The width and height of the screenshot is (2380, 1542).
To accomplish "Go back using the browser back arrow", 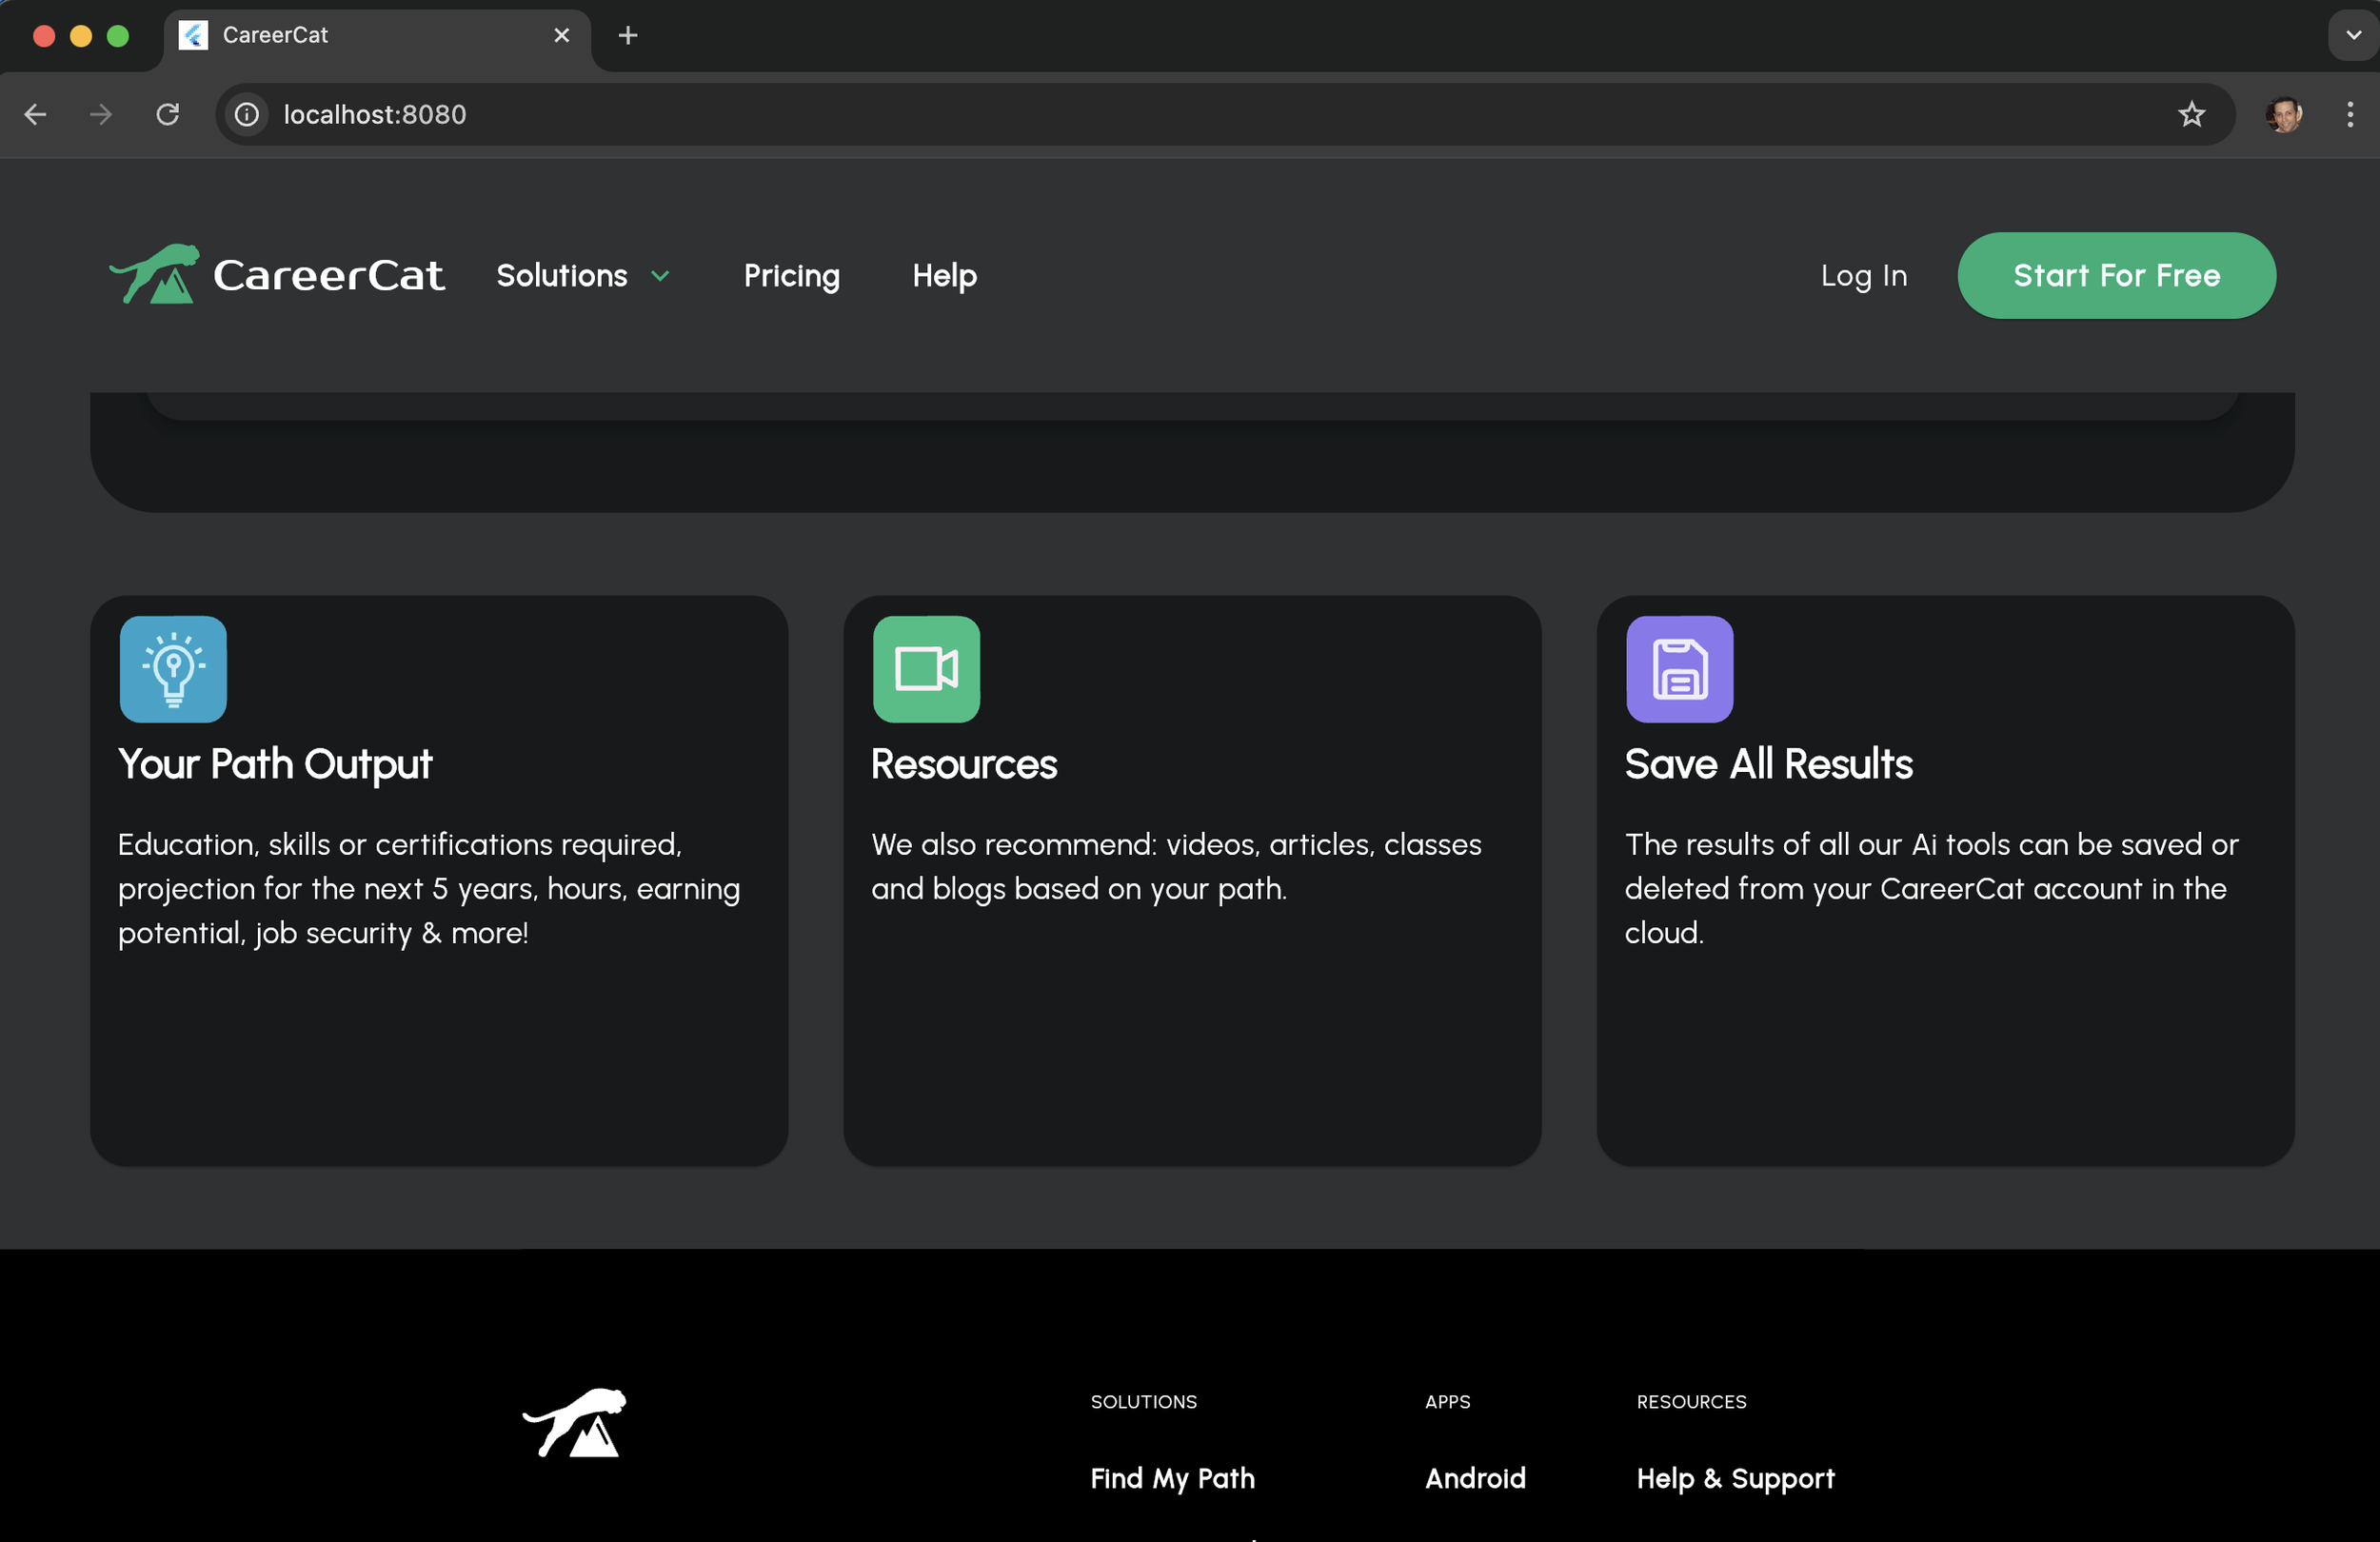I will tap(35, 115).
